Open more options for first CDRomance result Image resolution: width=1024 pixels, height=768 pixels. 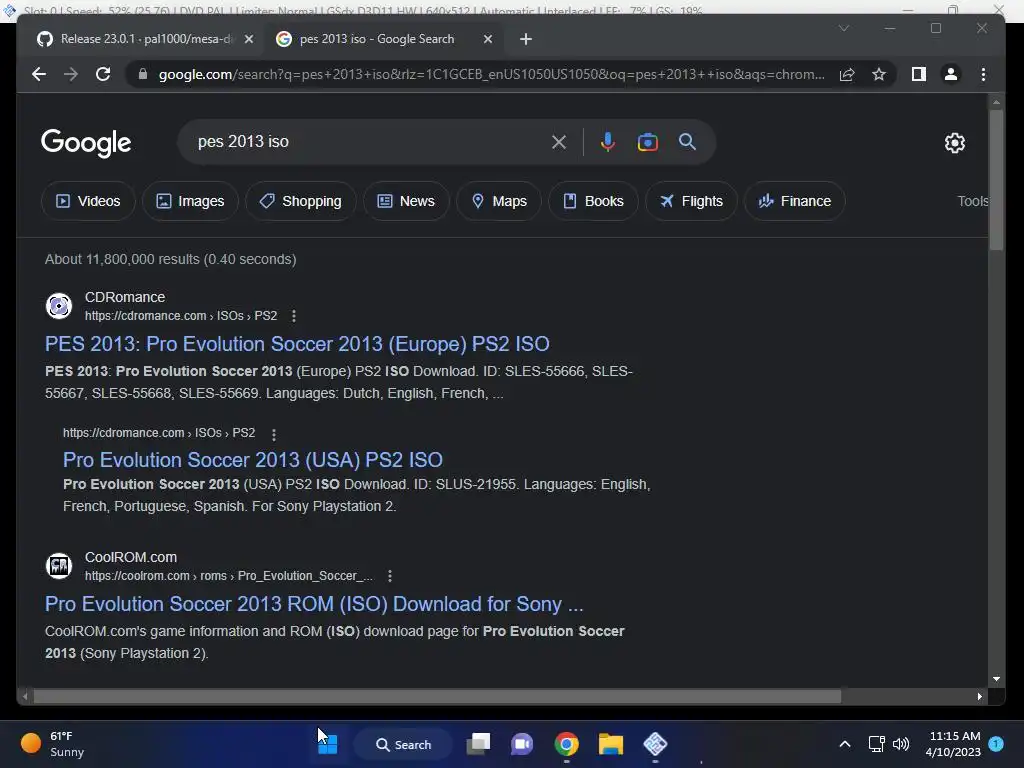click(x=294, y=316)
